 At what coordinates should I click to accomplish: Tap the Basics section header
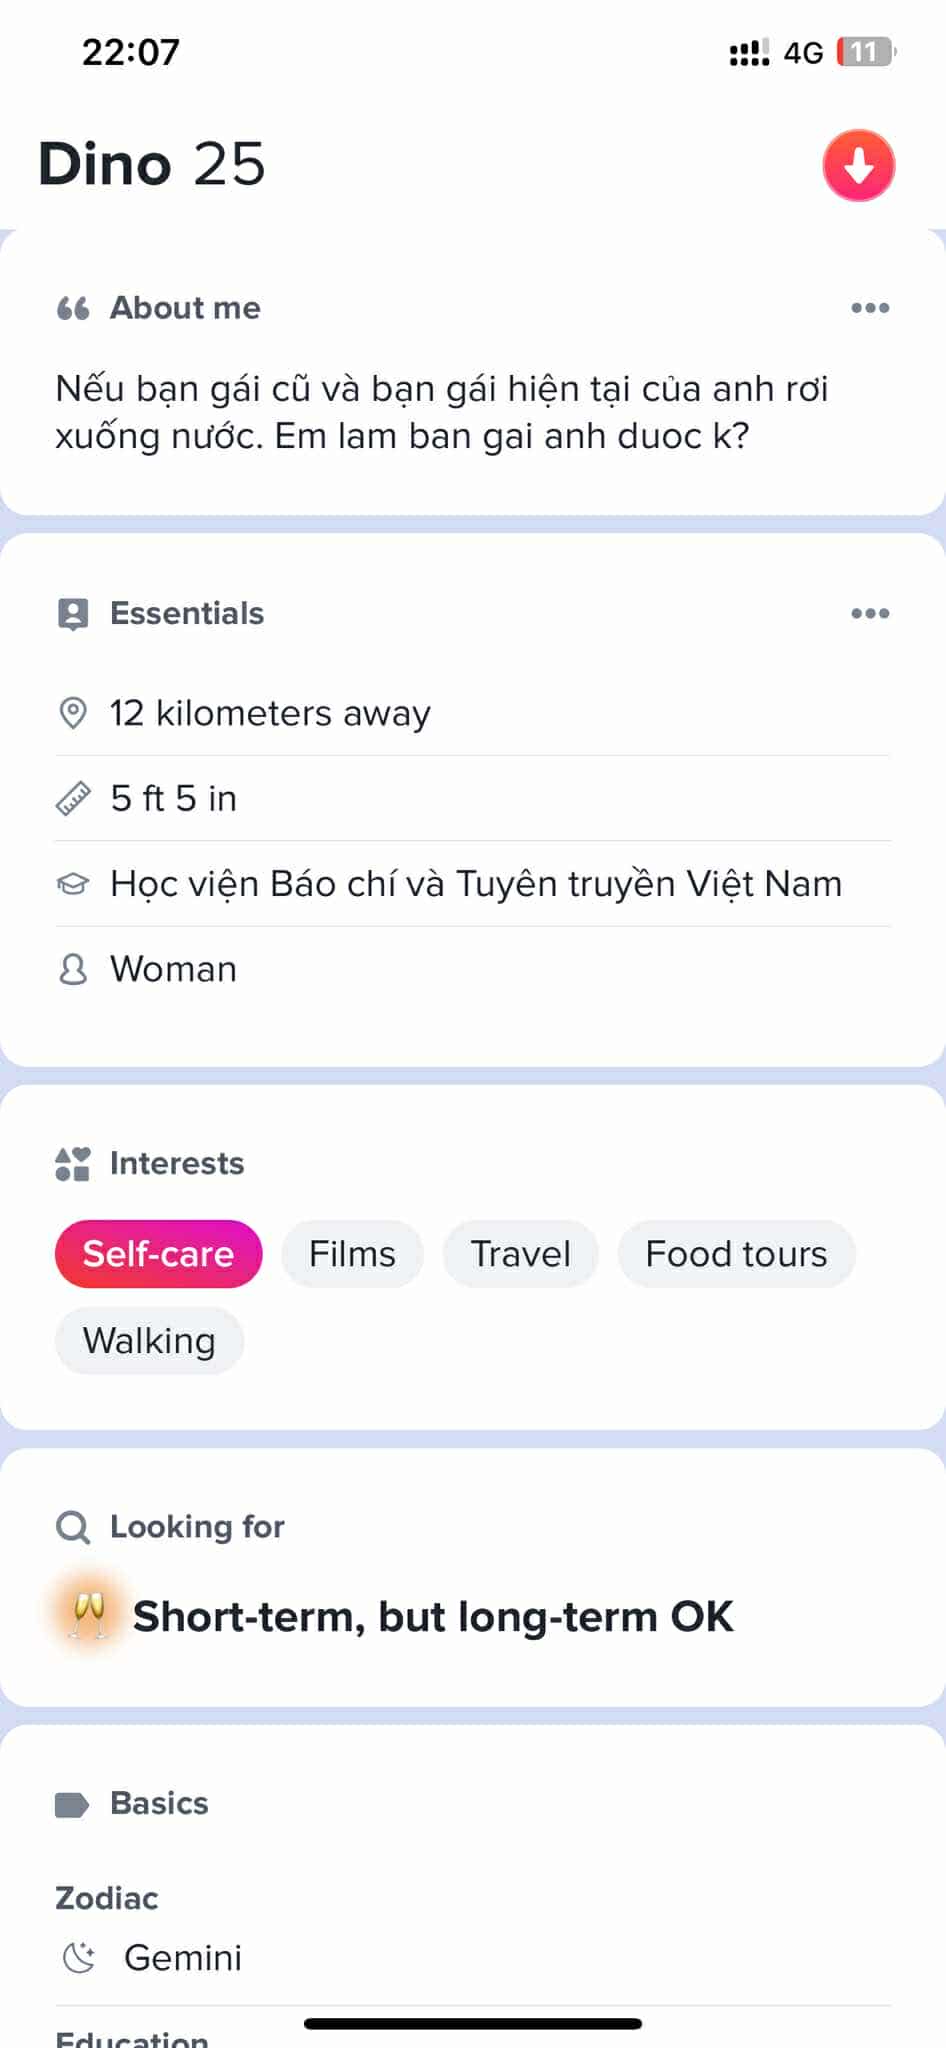(159, 1803)
